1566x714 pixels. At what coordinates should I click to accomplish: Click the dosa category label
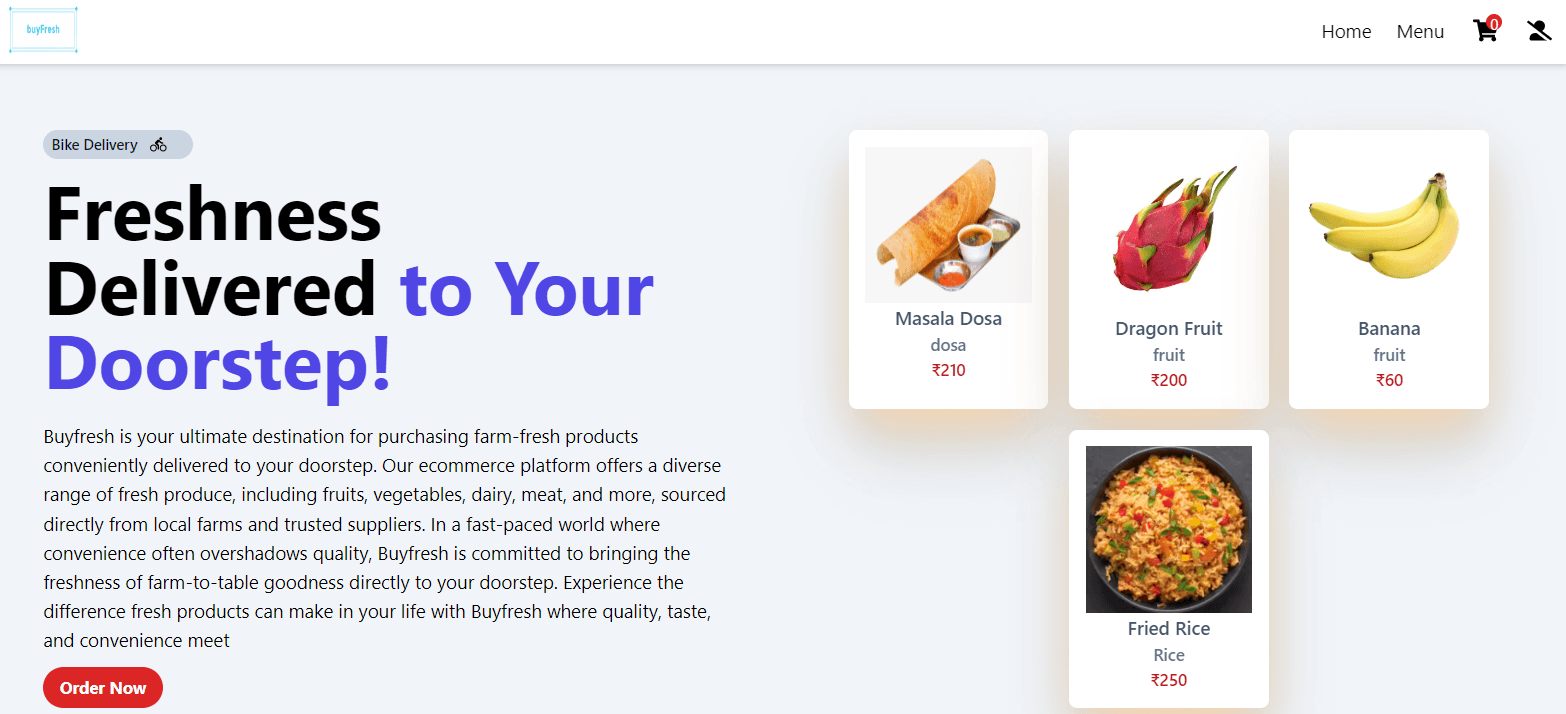point(948,345)
